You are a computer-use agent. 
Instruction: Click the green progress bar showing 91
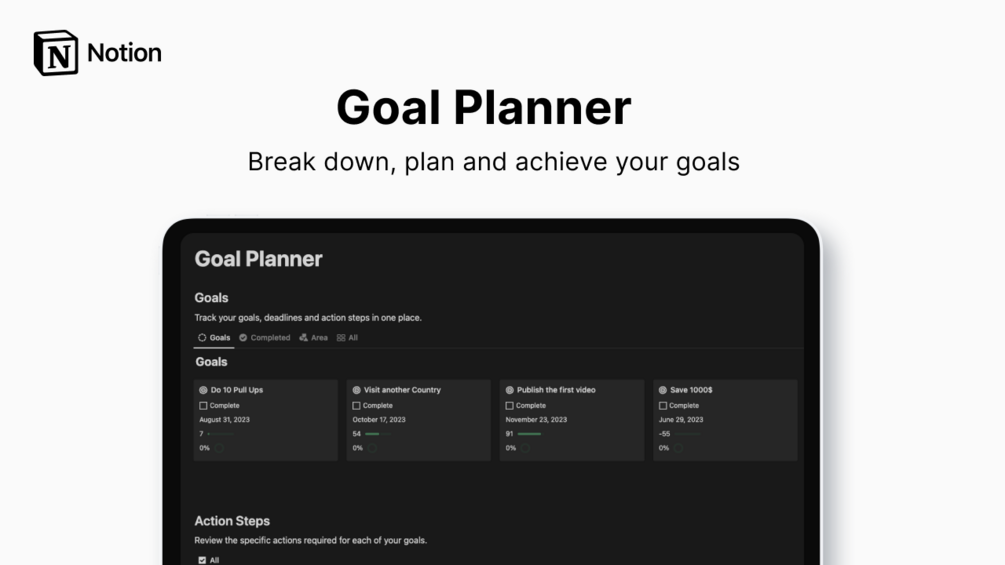[x=529, y=434]
